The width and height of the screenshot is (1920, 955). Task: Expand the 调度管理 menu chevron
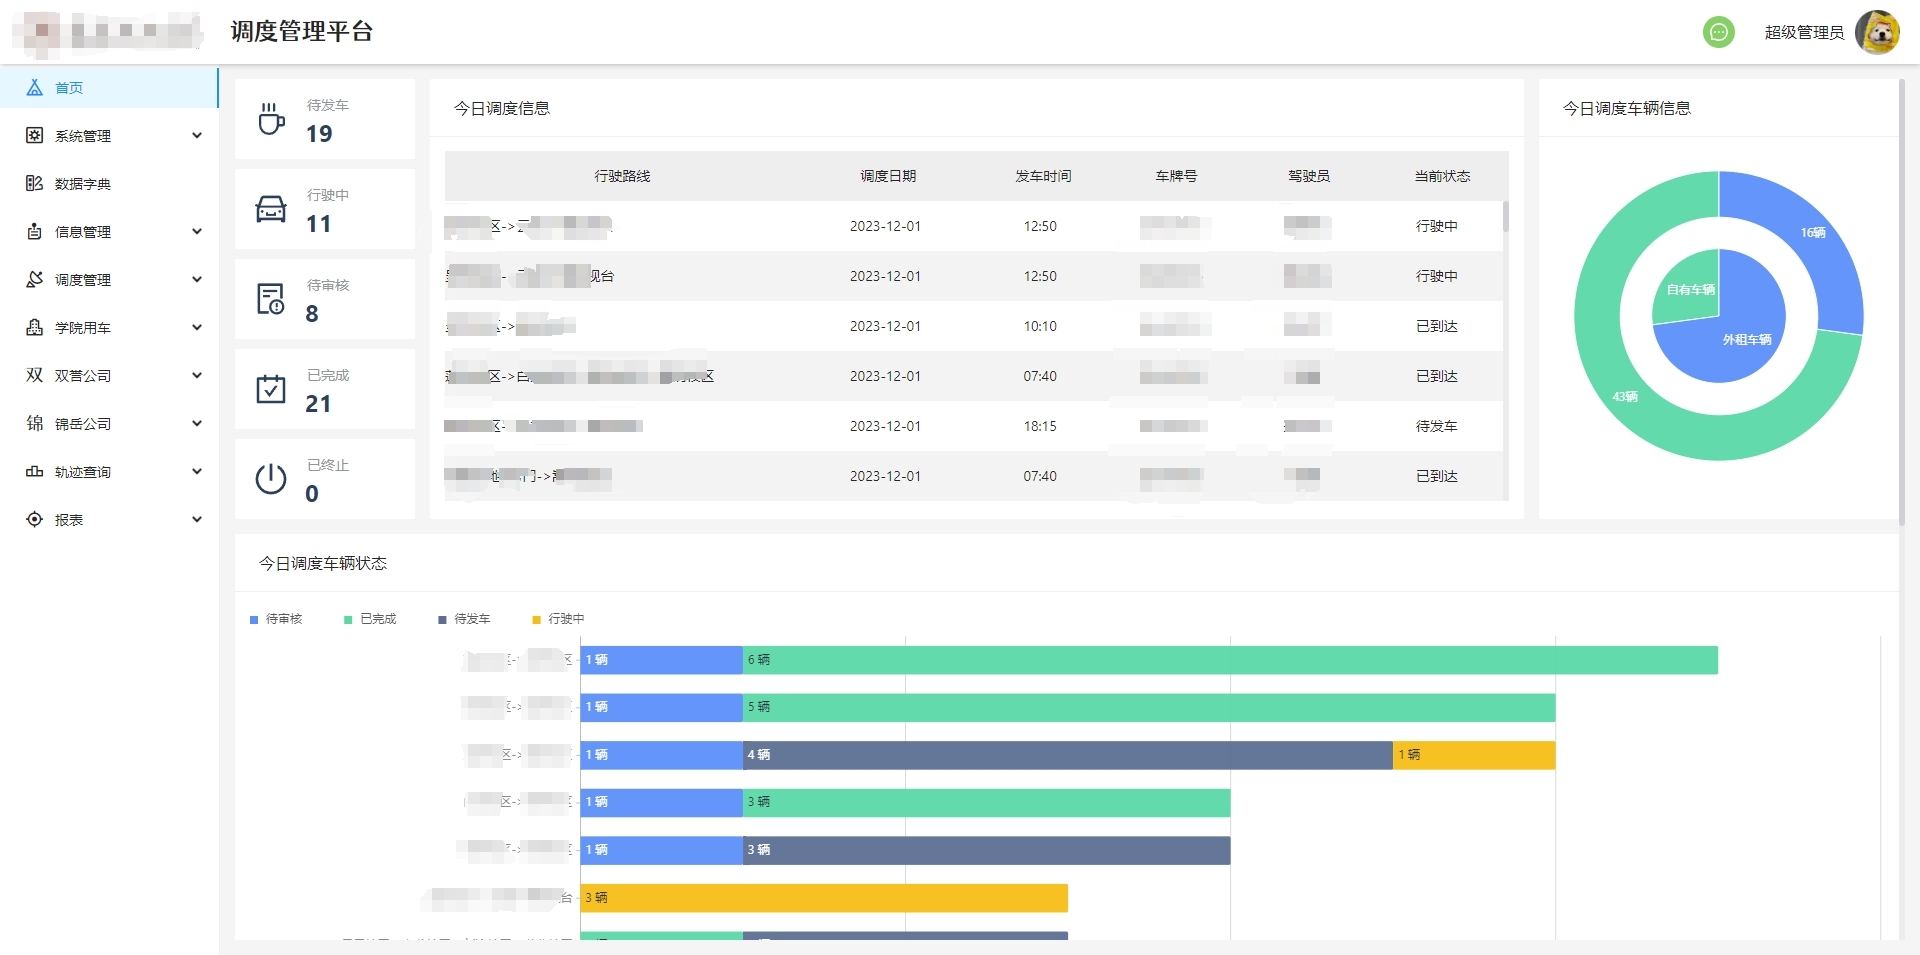(x=197, y=280)
